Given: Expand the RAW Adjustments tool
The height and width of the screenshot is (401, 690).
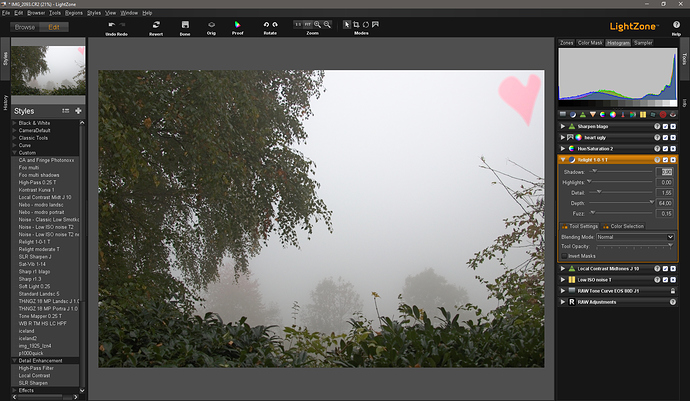Looking at the screenshot, I should point(563,302).
